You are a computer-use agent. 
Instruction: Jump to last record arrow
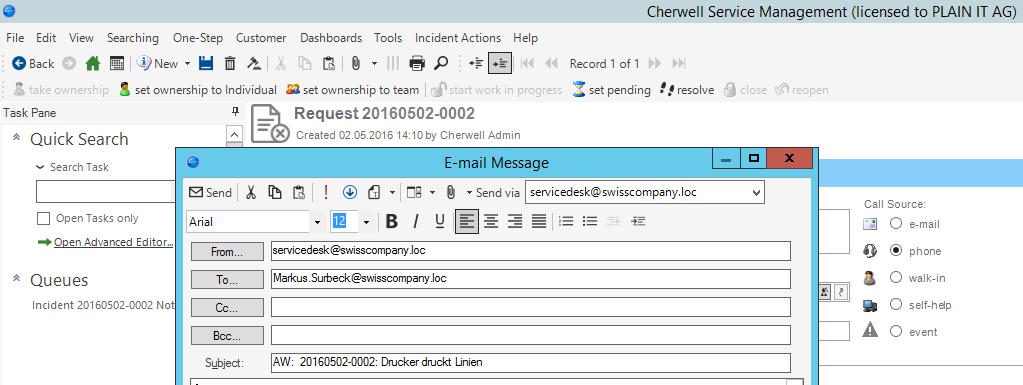(x=679, y=63)
